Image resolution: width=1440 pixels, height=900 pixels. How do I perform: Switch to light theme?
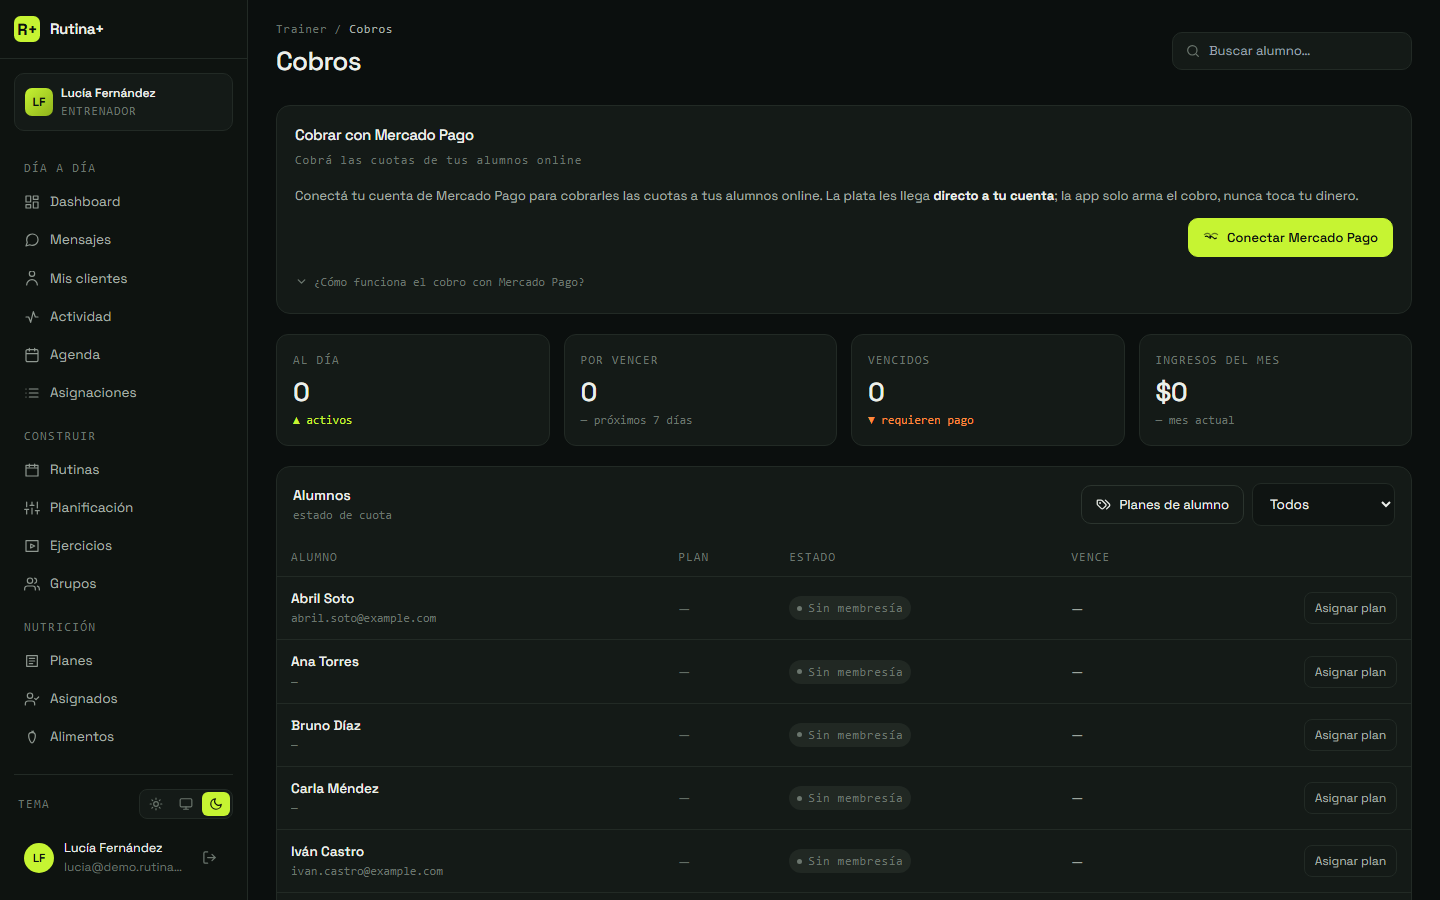(156, 804)
